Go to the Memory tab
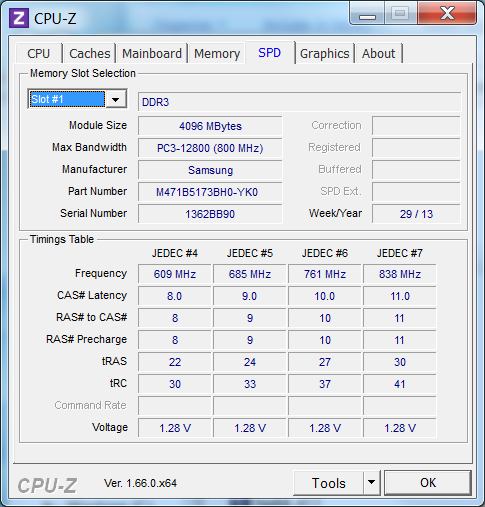485x507 pixels. (x=217, y=53)
